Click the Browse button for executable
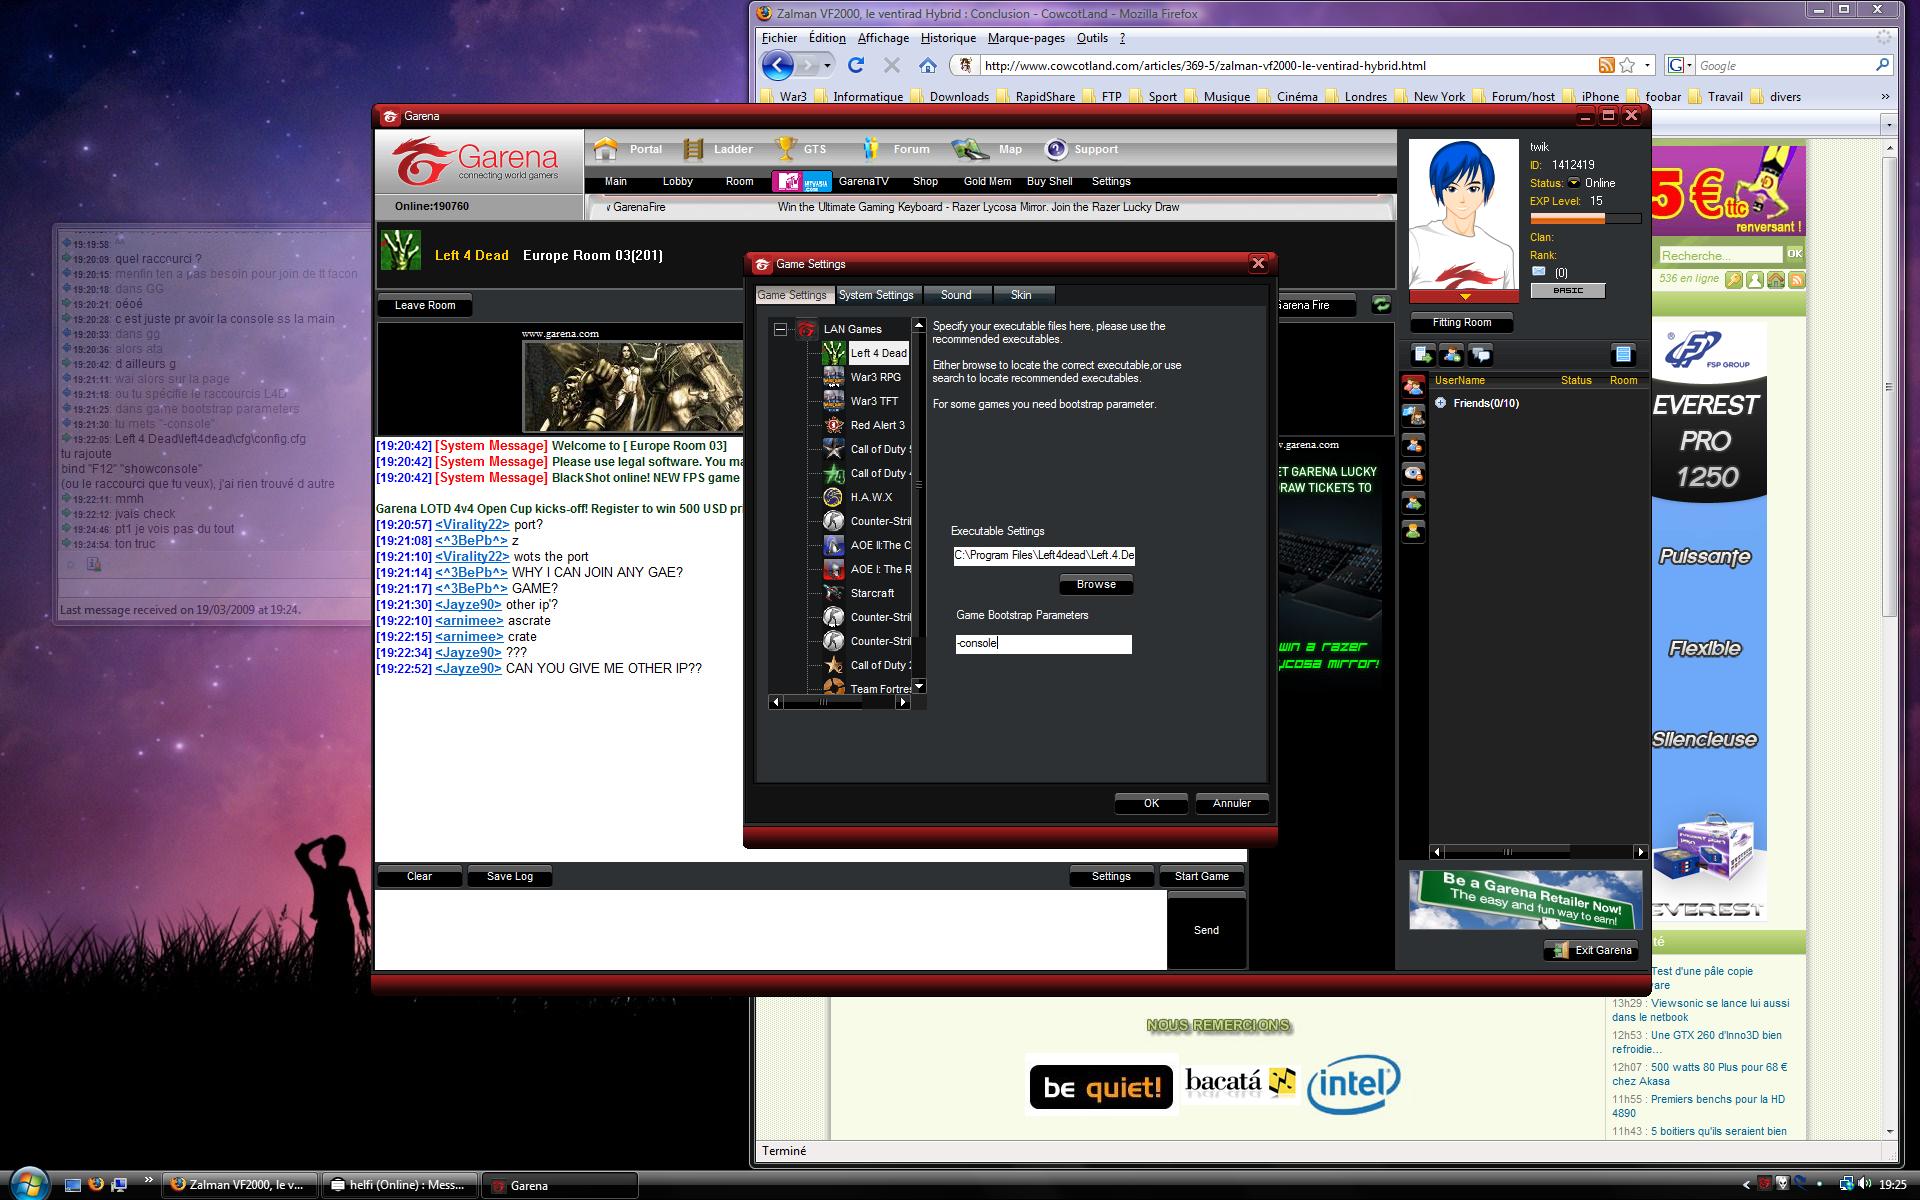This screenshot has height=1200, width=1920. point(1096,584)
